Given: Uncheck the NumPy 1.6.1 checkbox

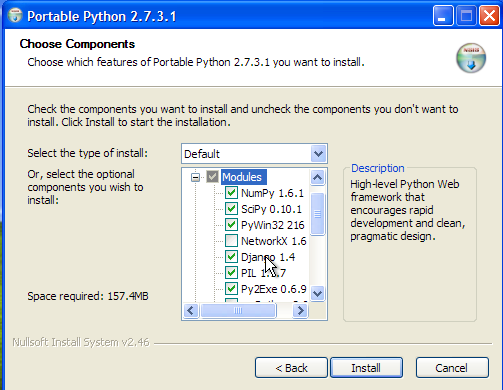Looking at the screenshot, I should point(231,193).
